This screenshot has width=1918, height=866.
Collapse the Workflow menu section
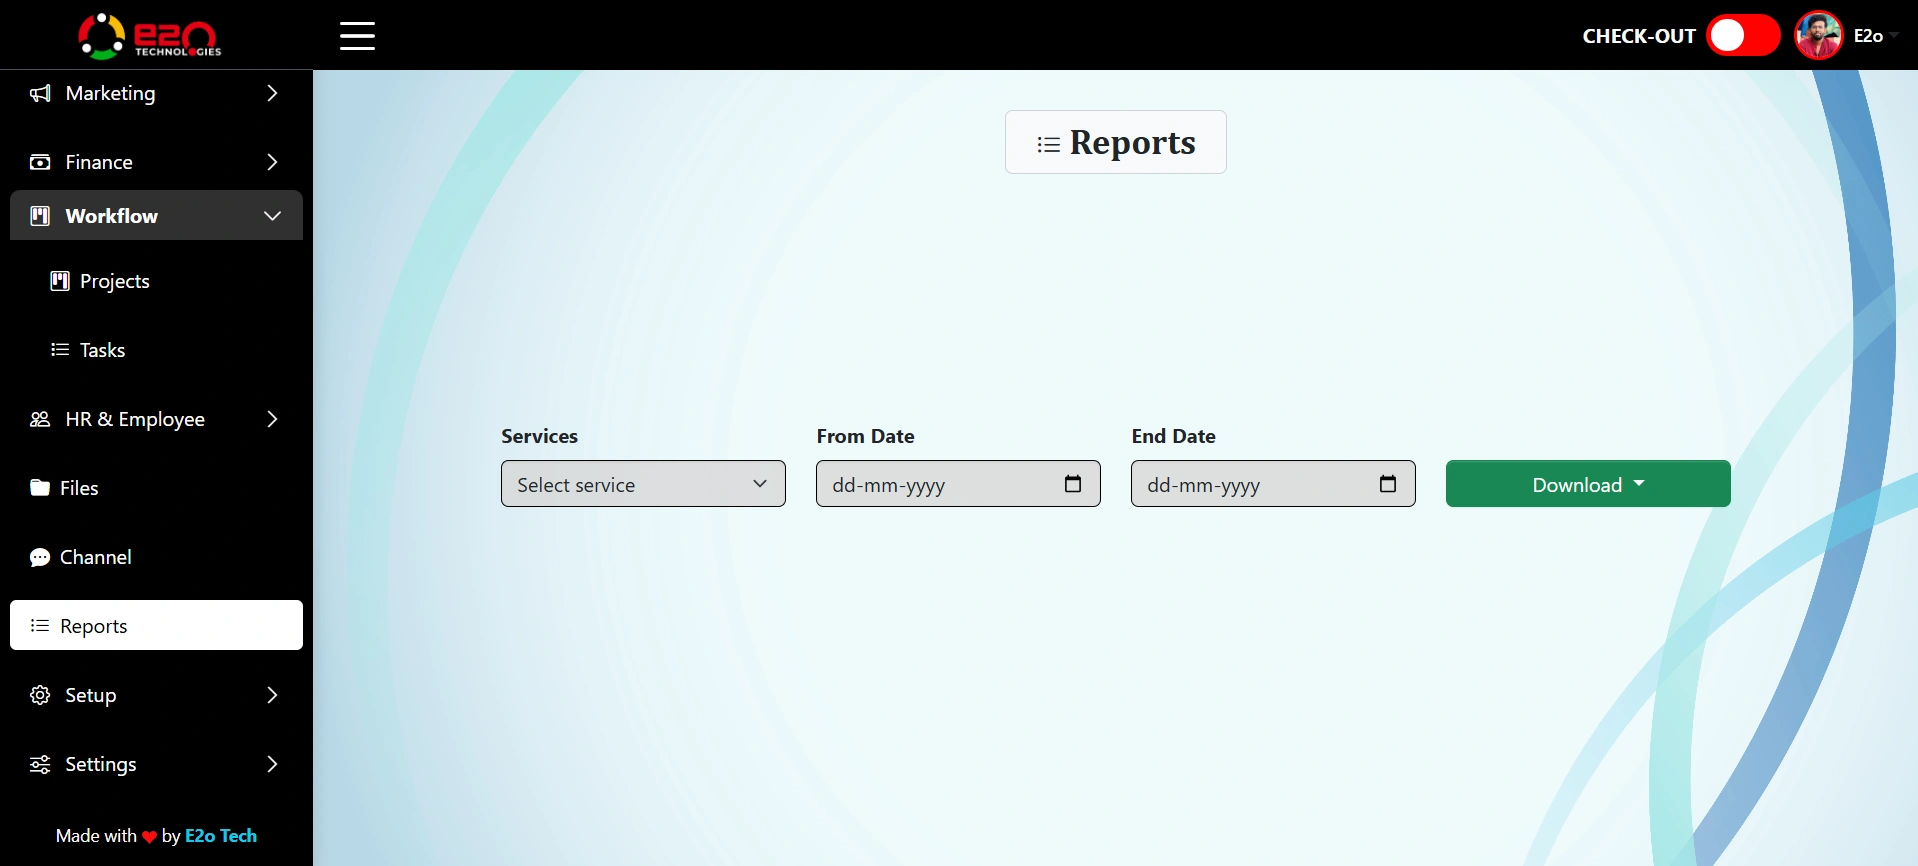point(272,216)
